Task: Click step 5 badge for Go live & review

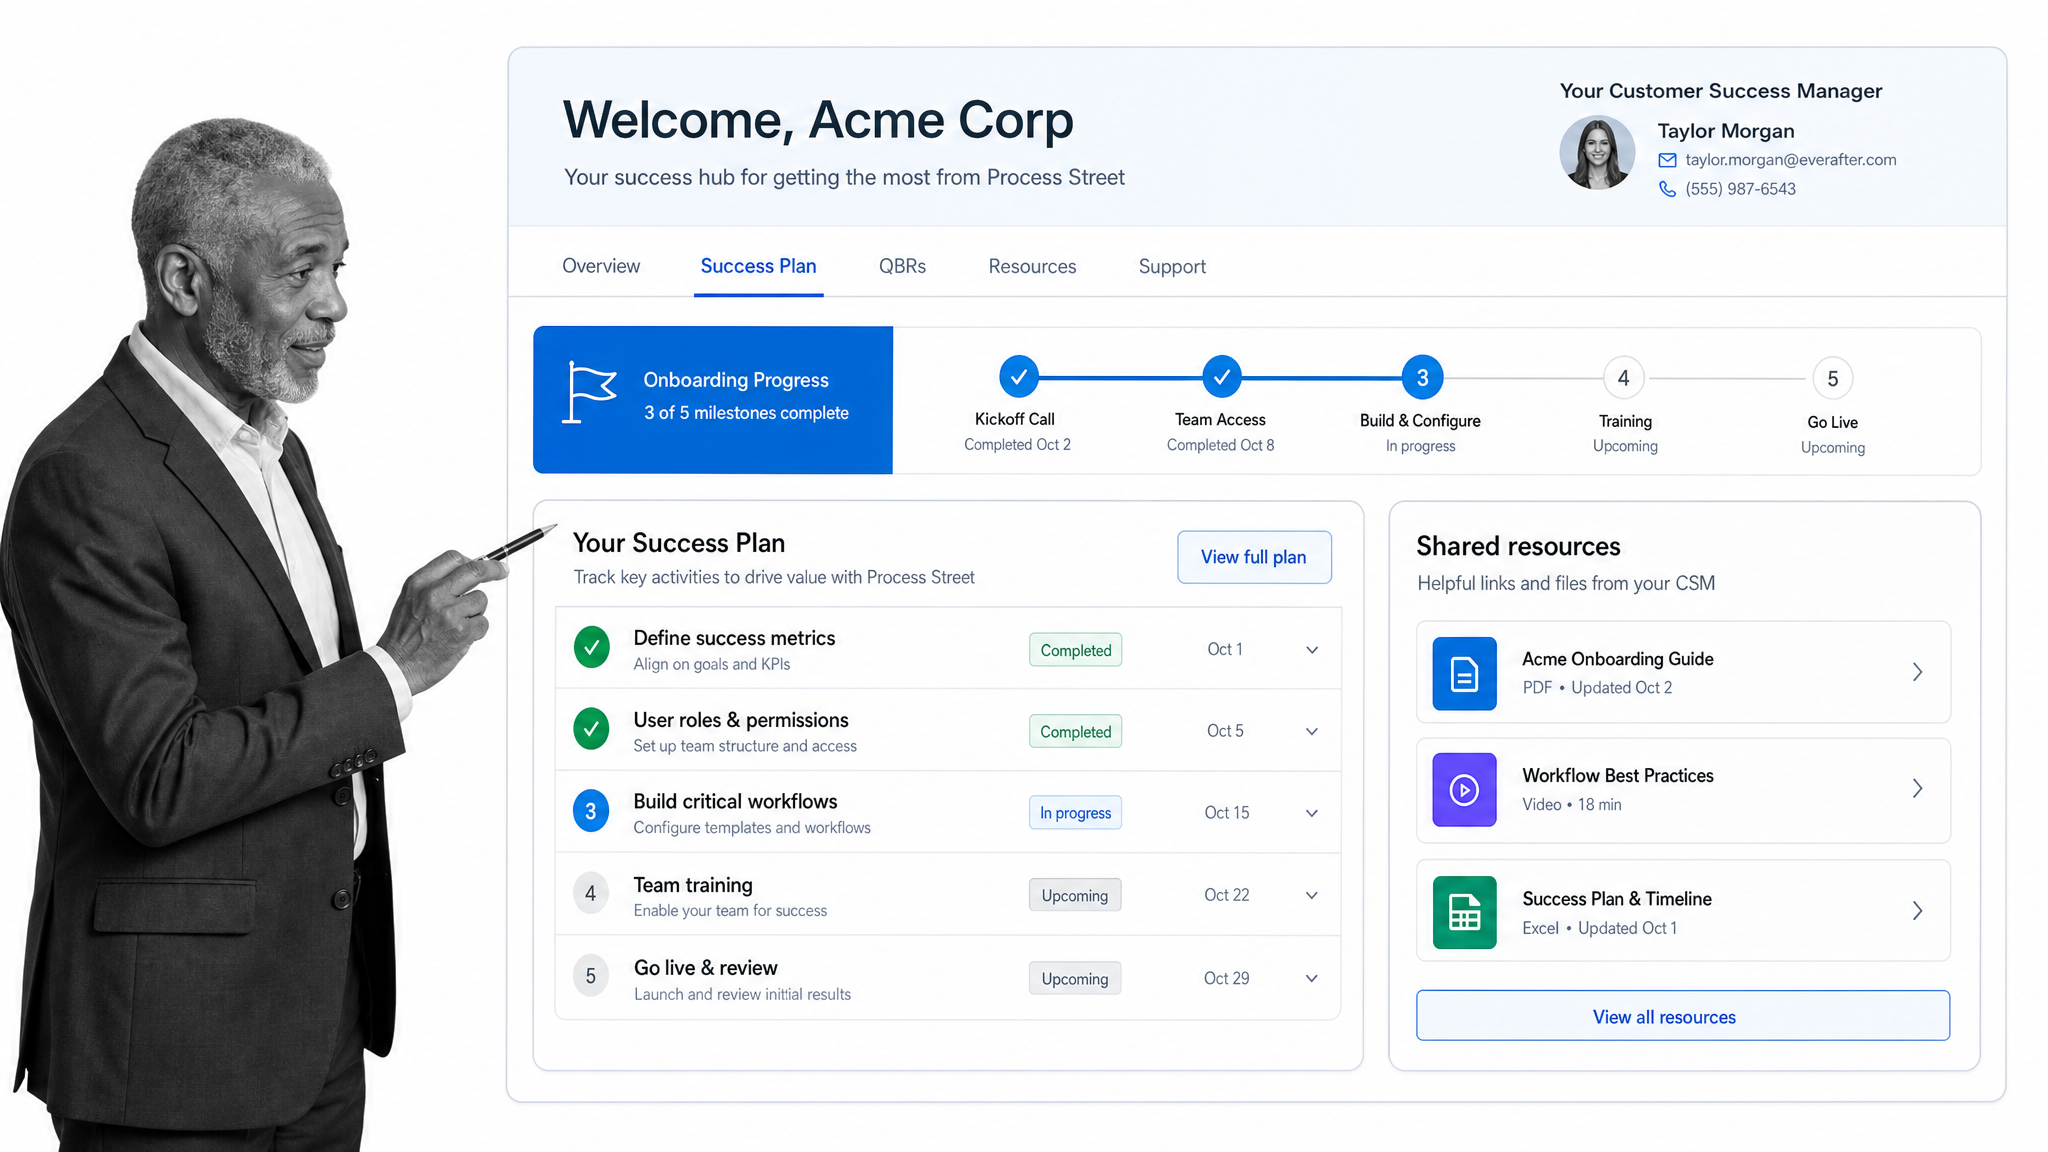Action: (591, 977)
